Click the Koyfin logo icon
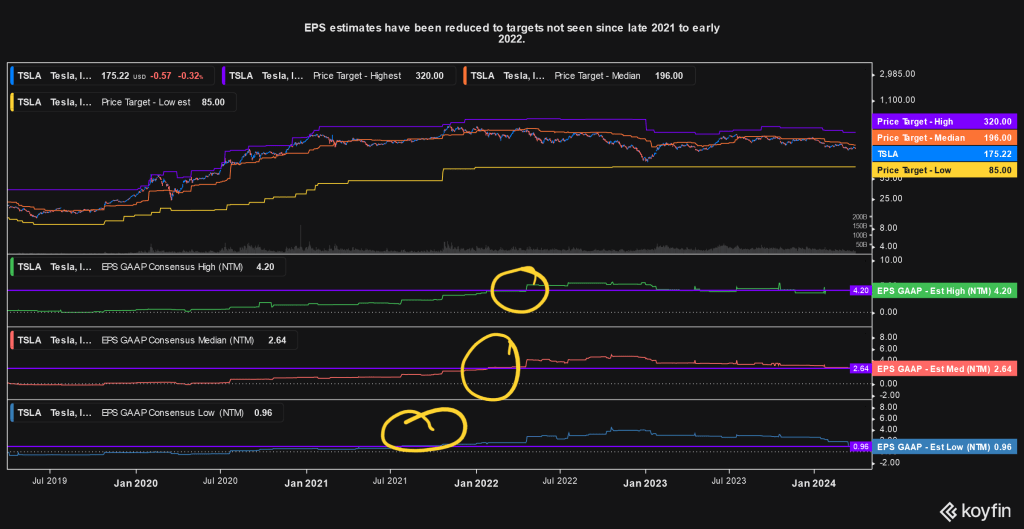Screen dimensions: 1024x529 [945, 510]
